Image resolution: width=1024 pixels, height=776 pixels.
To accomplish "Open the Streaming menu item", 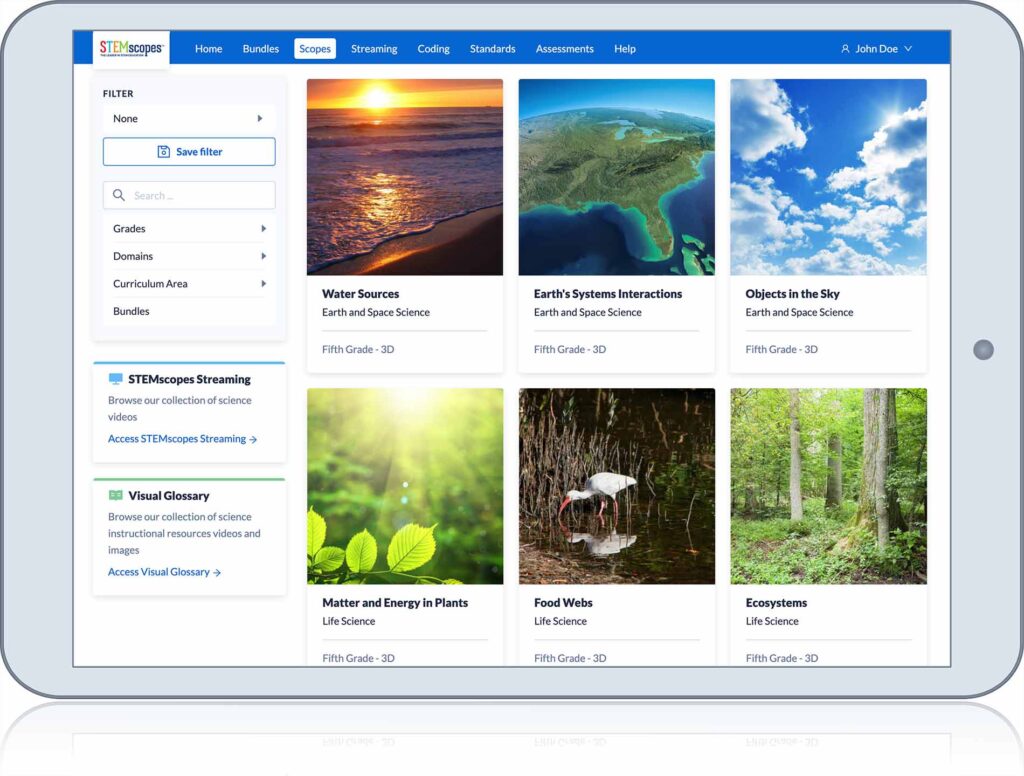I will [x=374, y=49].
